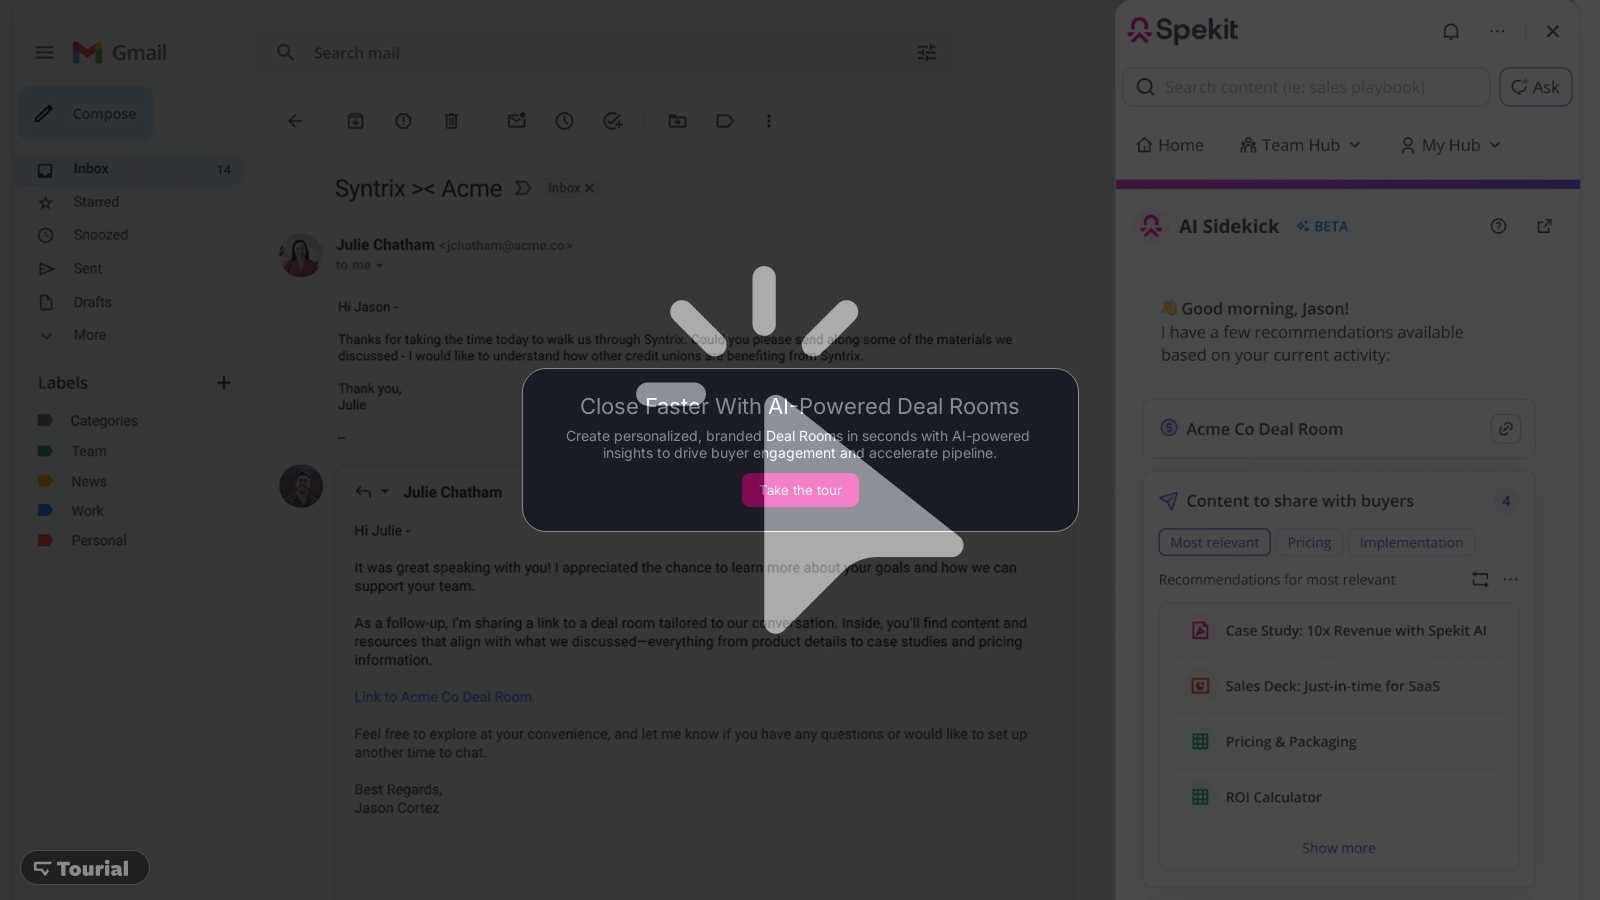The height and width of the screenshot is (900, 1600).
Task: Go back to inbox arrow
Action: (295, 121)
